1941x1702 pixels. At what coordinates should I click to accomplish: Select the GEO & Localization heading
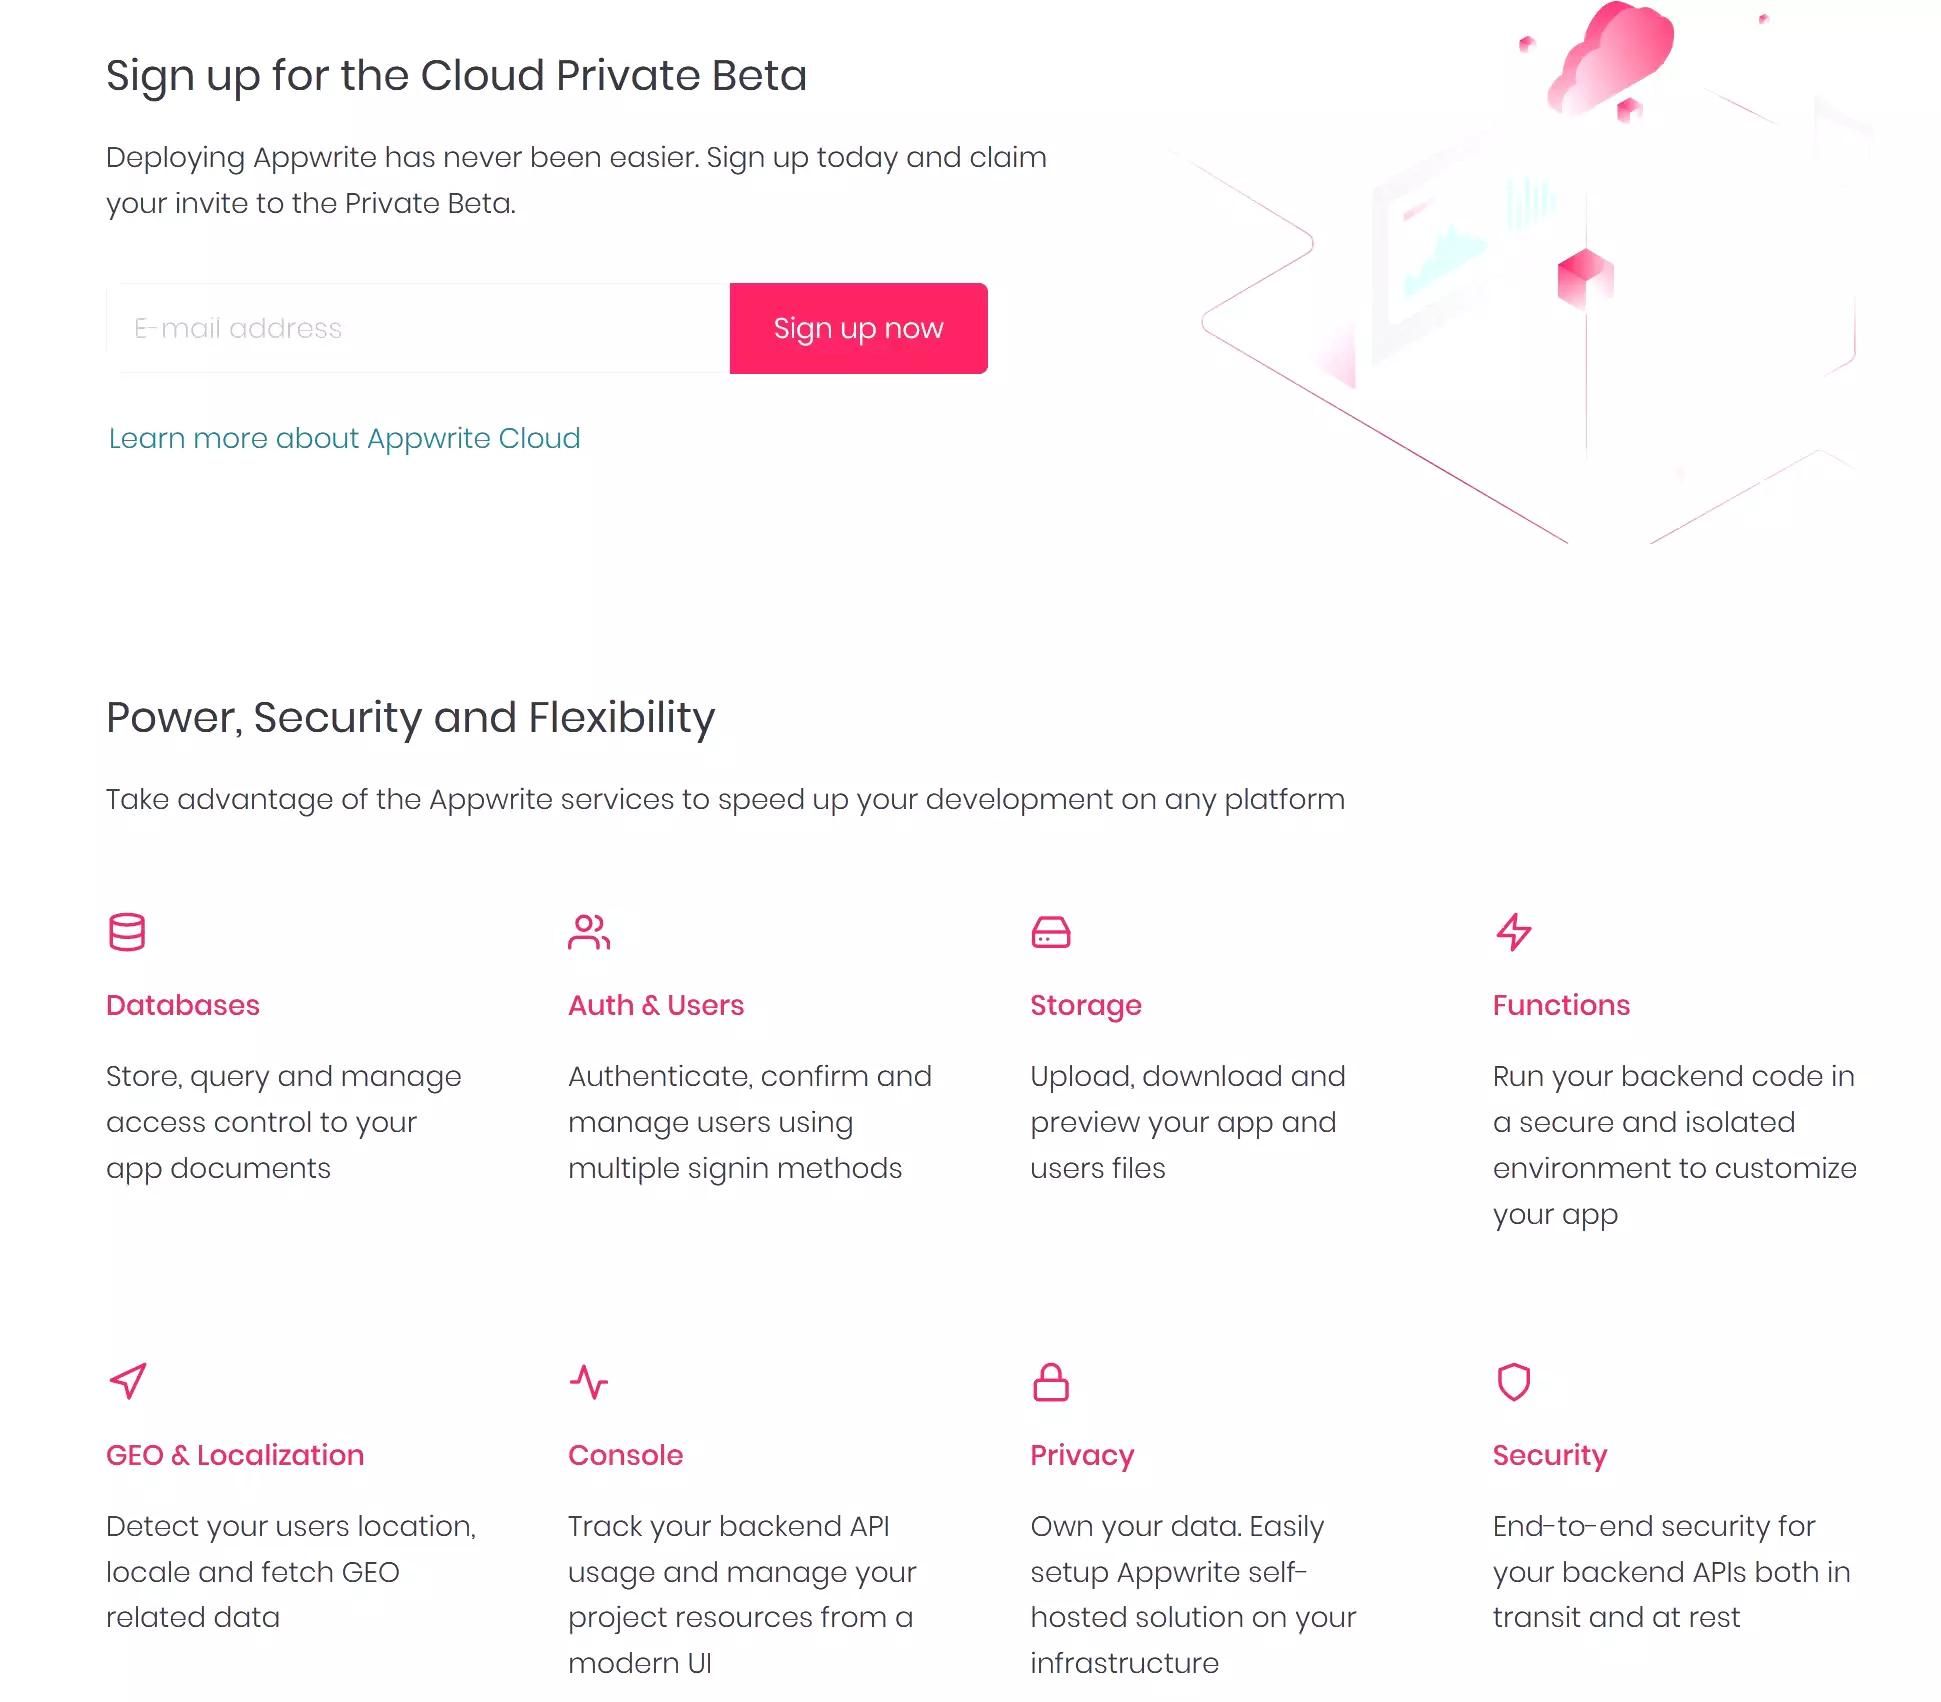click(234, 1455)
